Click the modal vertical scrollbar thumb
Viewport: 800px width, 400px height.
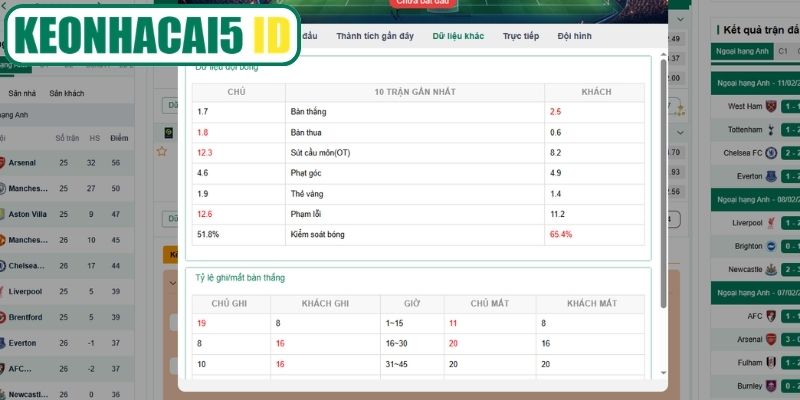[x=663, y=184]
